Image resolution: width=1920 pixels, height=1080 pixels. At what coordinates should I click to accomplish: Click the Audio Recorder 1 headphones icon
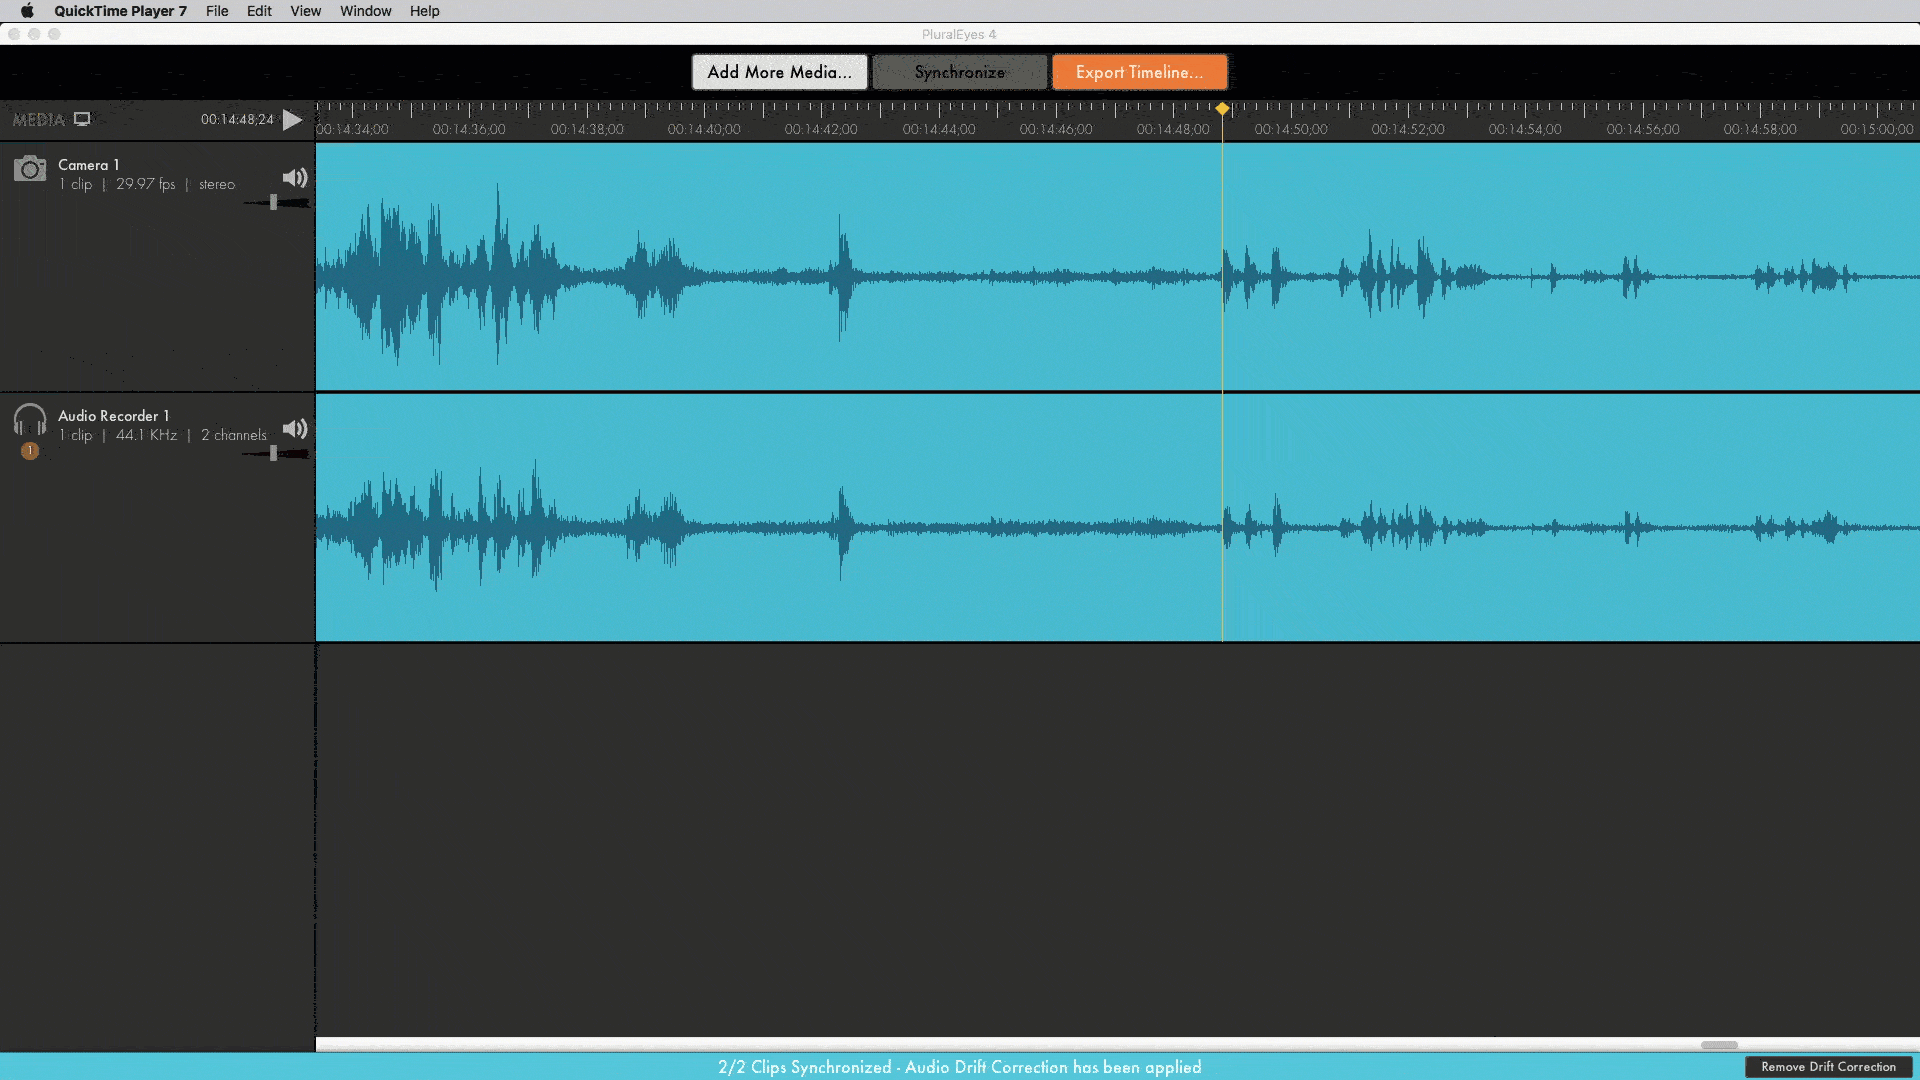pos(30,419)
